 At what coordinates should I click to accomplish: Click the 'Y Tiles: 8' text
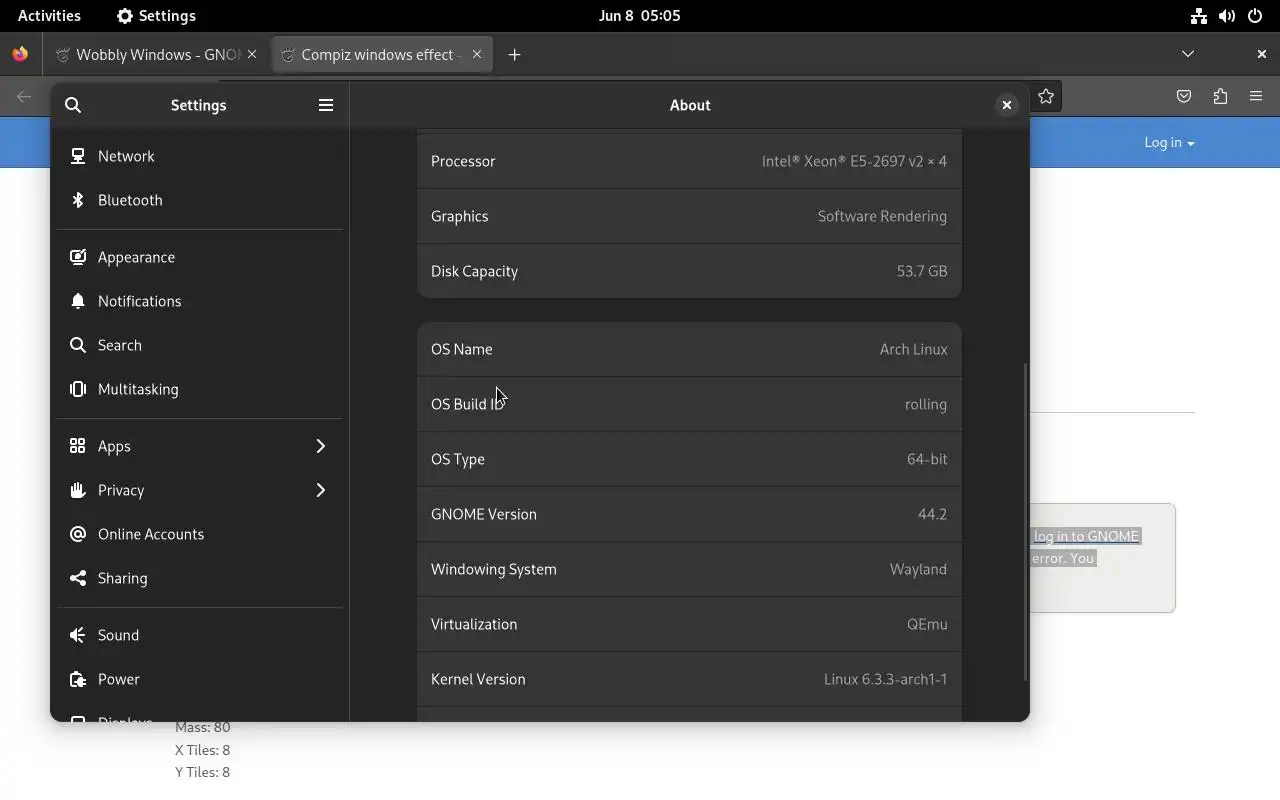click(x=203, y=772)
